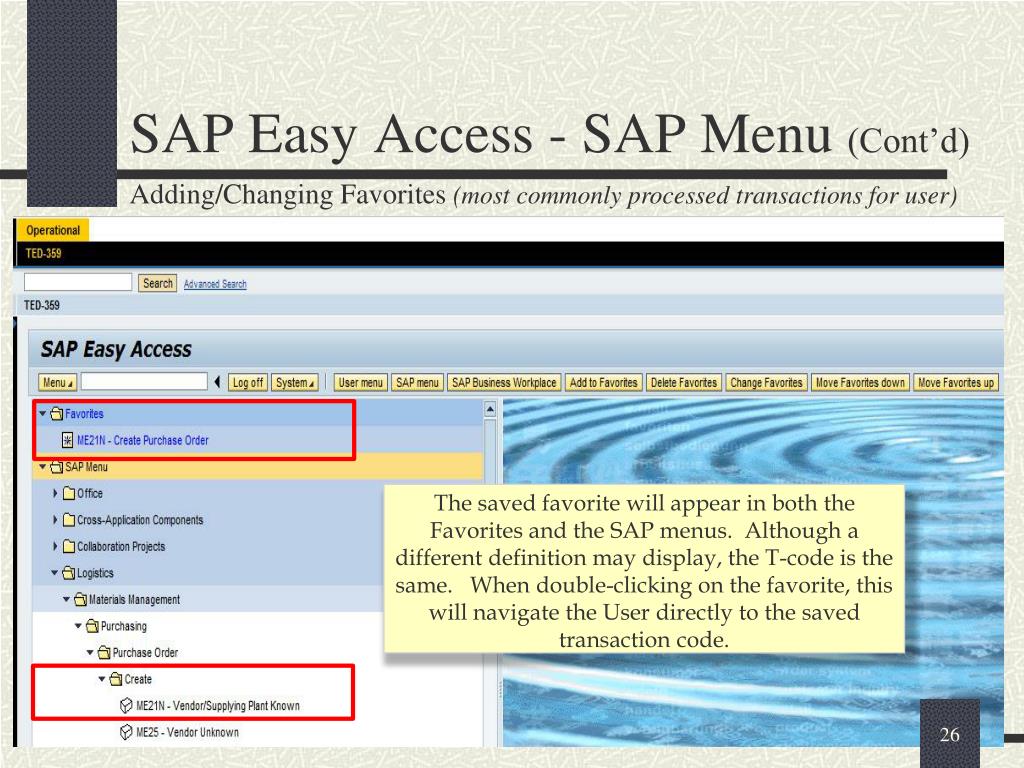Open the System dropdown button

coord(295,383)
